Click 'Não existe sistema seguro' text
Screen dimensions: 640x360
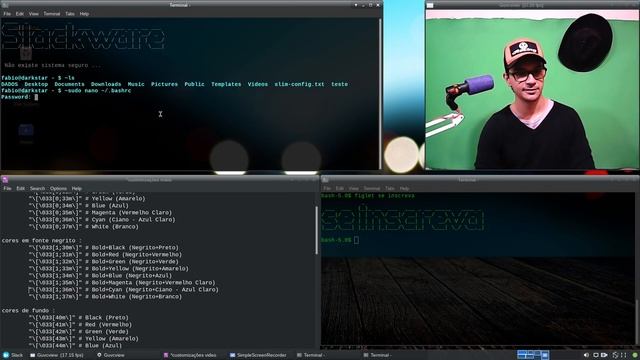pyautogui.click(x=52, y=65)
